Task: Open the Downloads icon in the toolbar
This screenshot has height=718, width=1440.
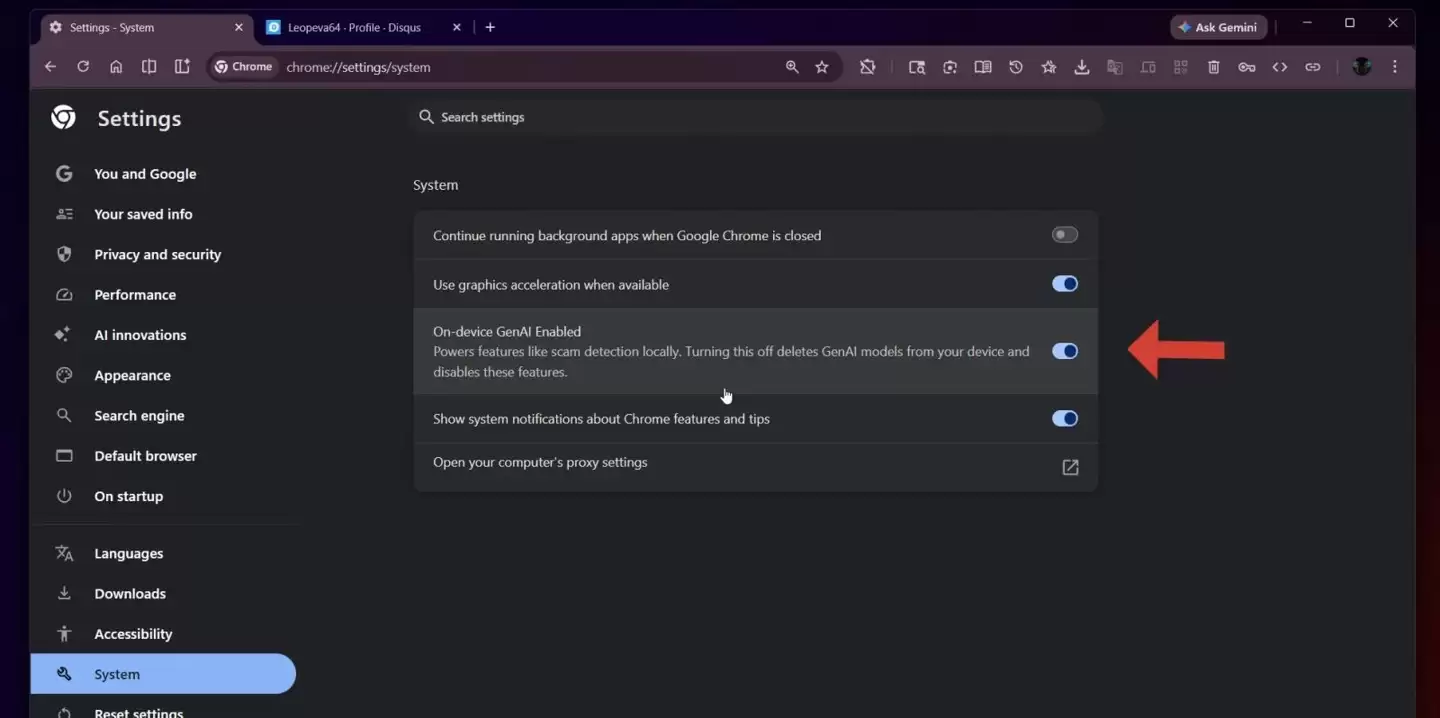Action: click(x=1081, y=66)
